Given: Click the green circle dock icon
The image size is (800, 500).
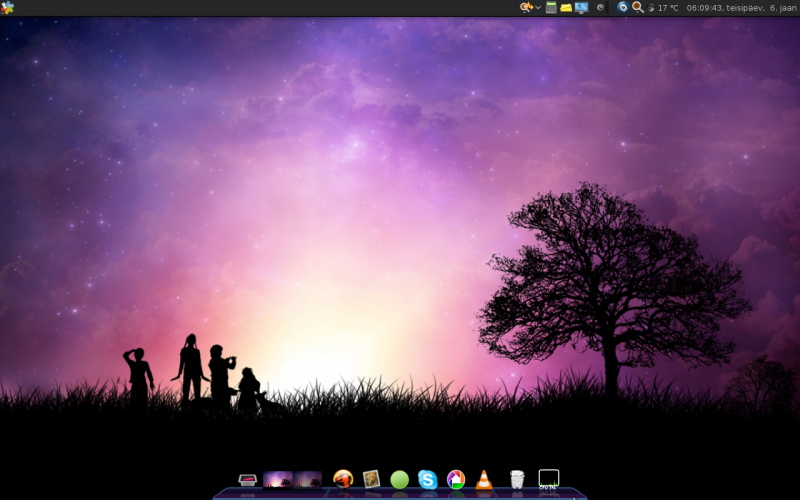Looking at the screenshot, I should click(399, 480).
